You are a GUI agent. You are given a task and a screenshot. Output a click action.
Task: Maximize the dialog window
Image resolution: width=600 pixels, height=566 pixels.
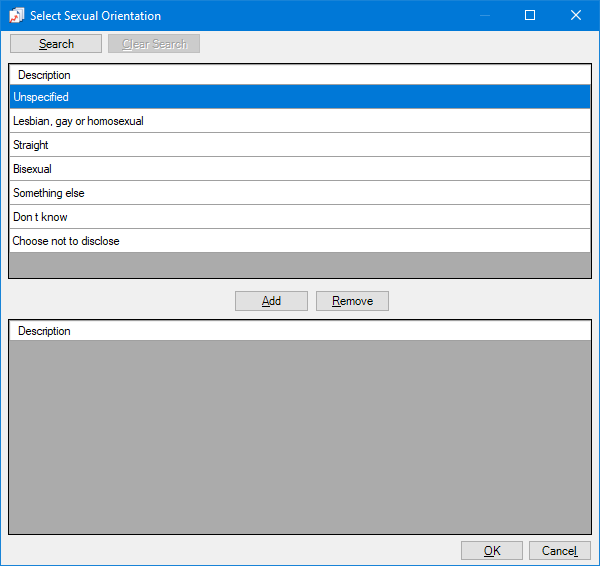(x=530, y=15)
